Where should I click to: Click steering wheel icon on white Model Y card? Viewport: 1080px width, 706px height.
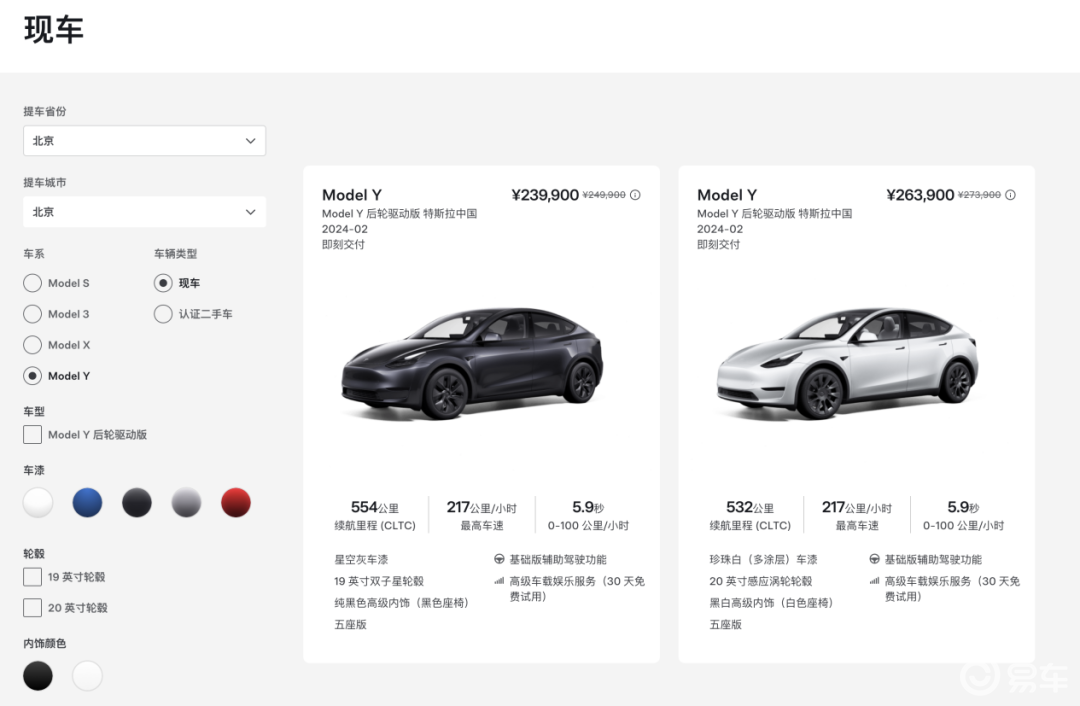[x=874, y=560]
